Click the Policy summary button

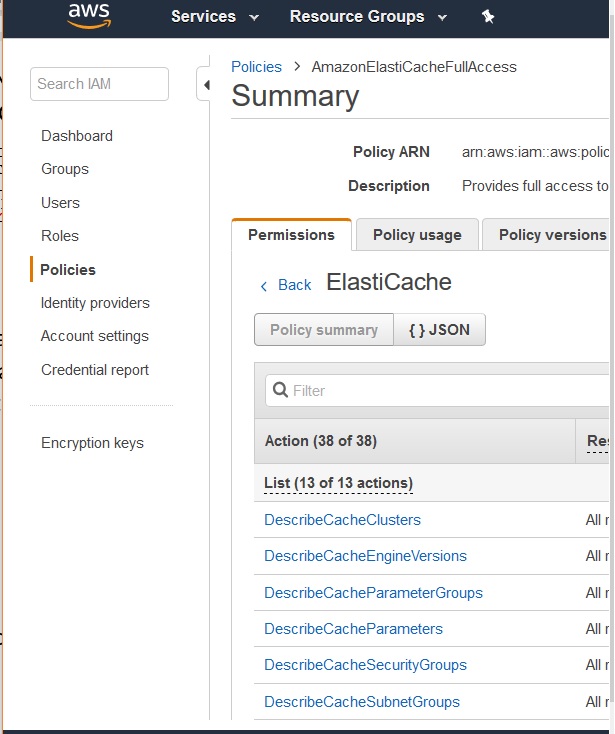(324, 330)
